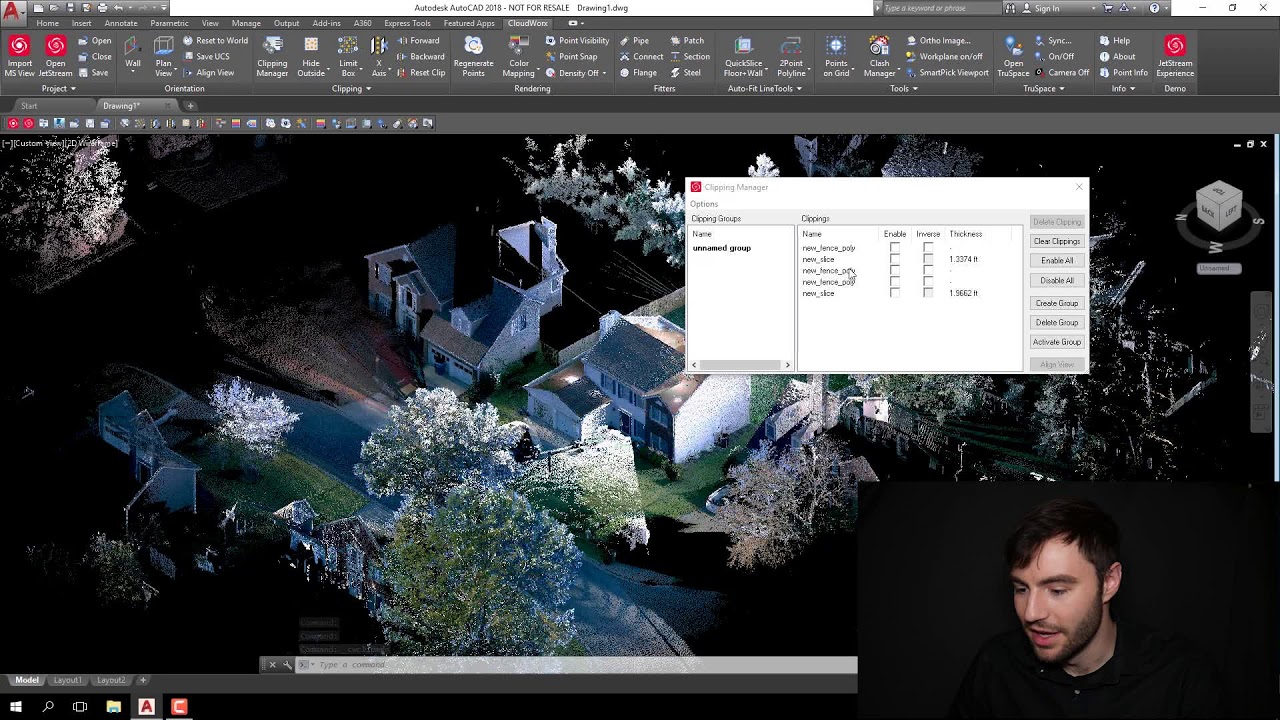Expand the Project panel dropdown
The image size is (1280, 720).
point(59,89)
